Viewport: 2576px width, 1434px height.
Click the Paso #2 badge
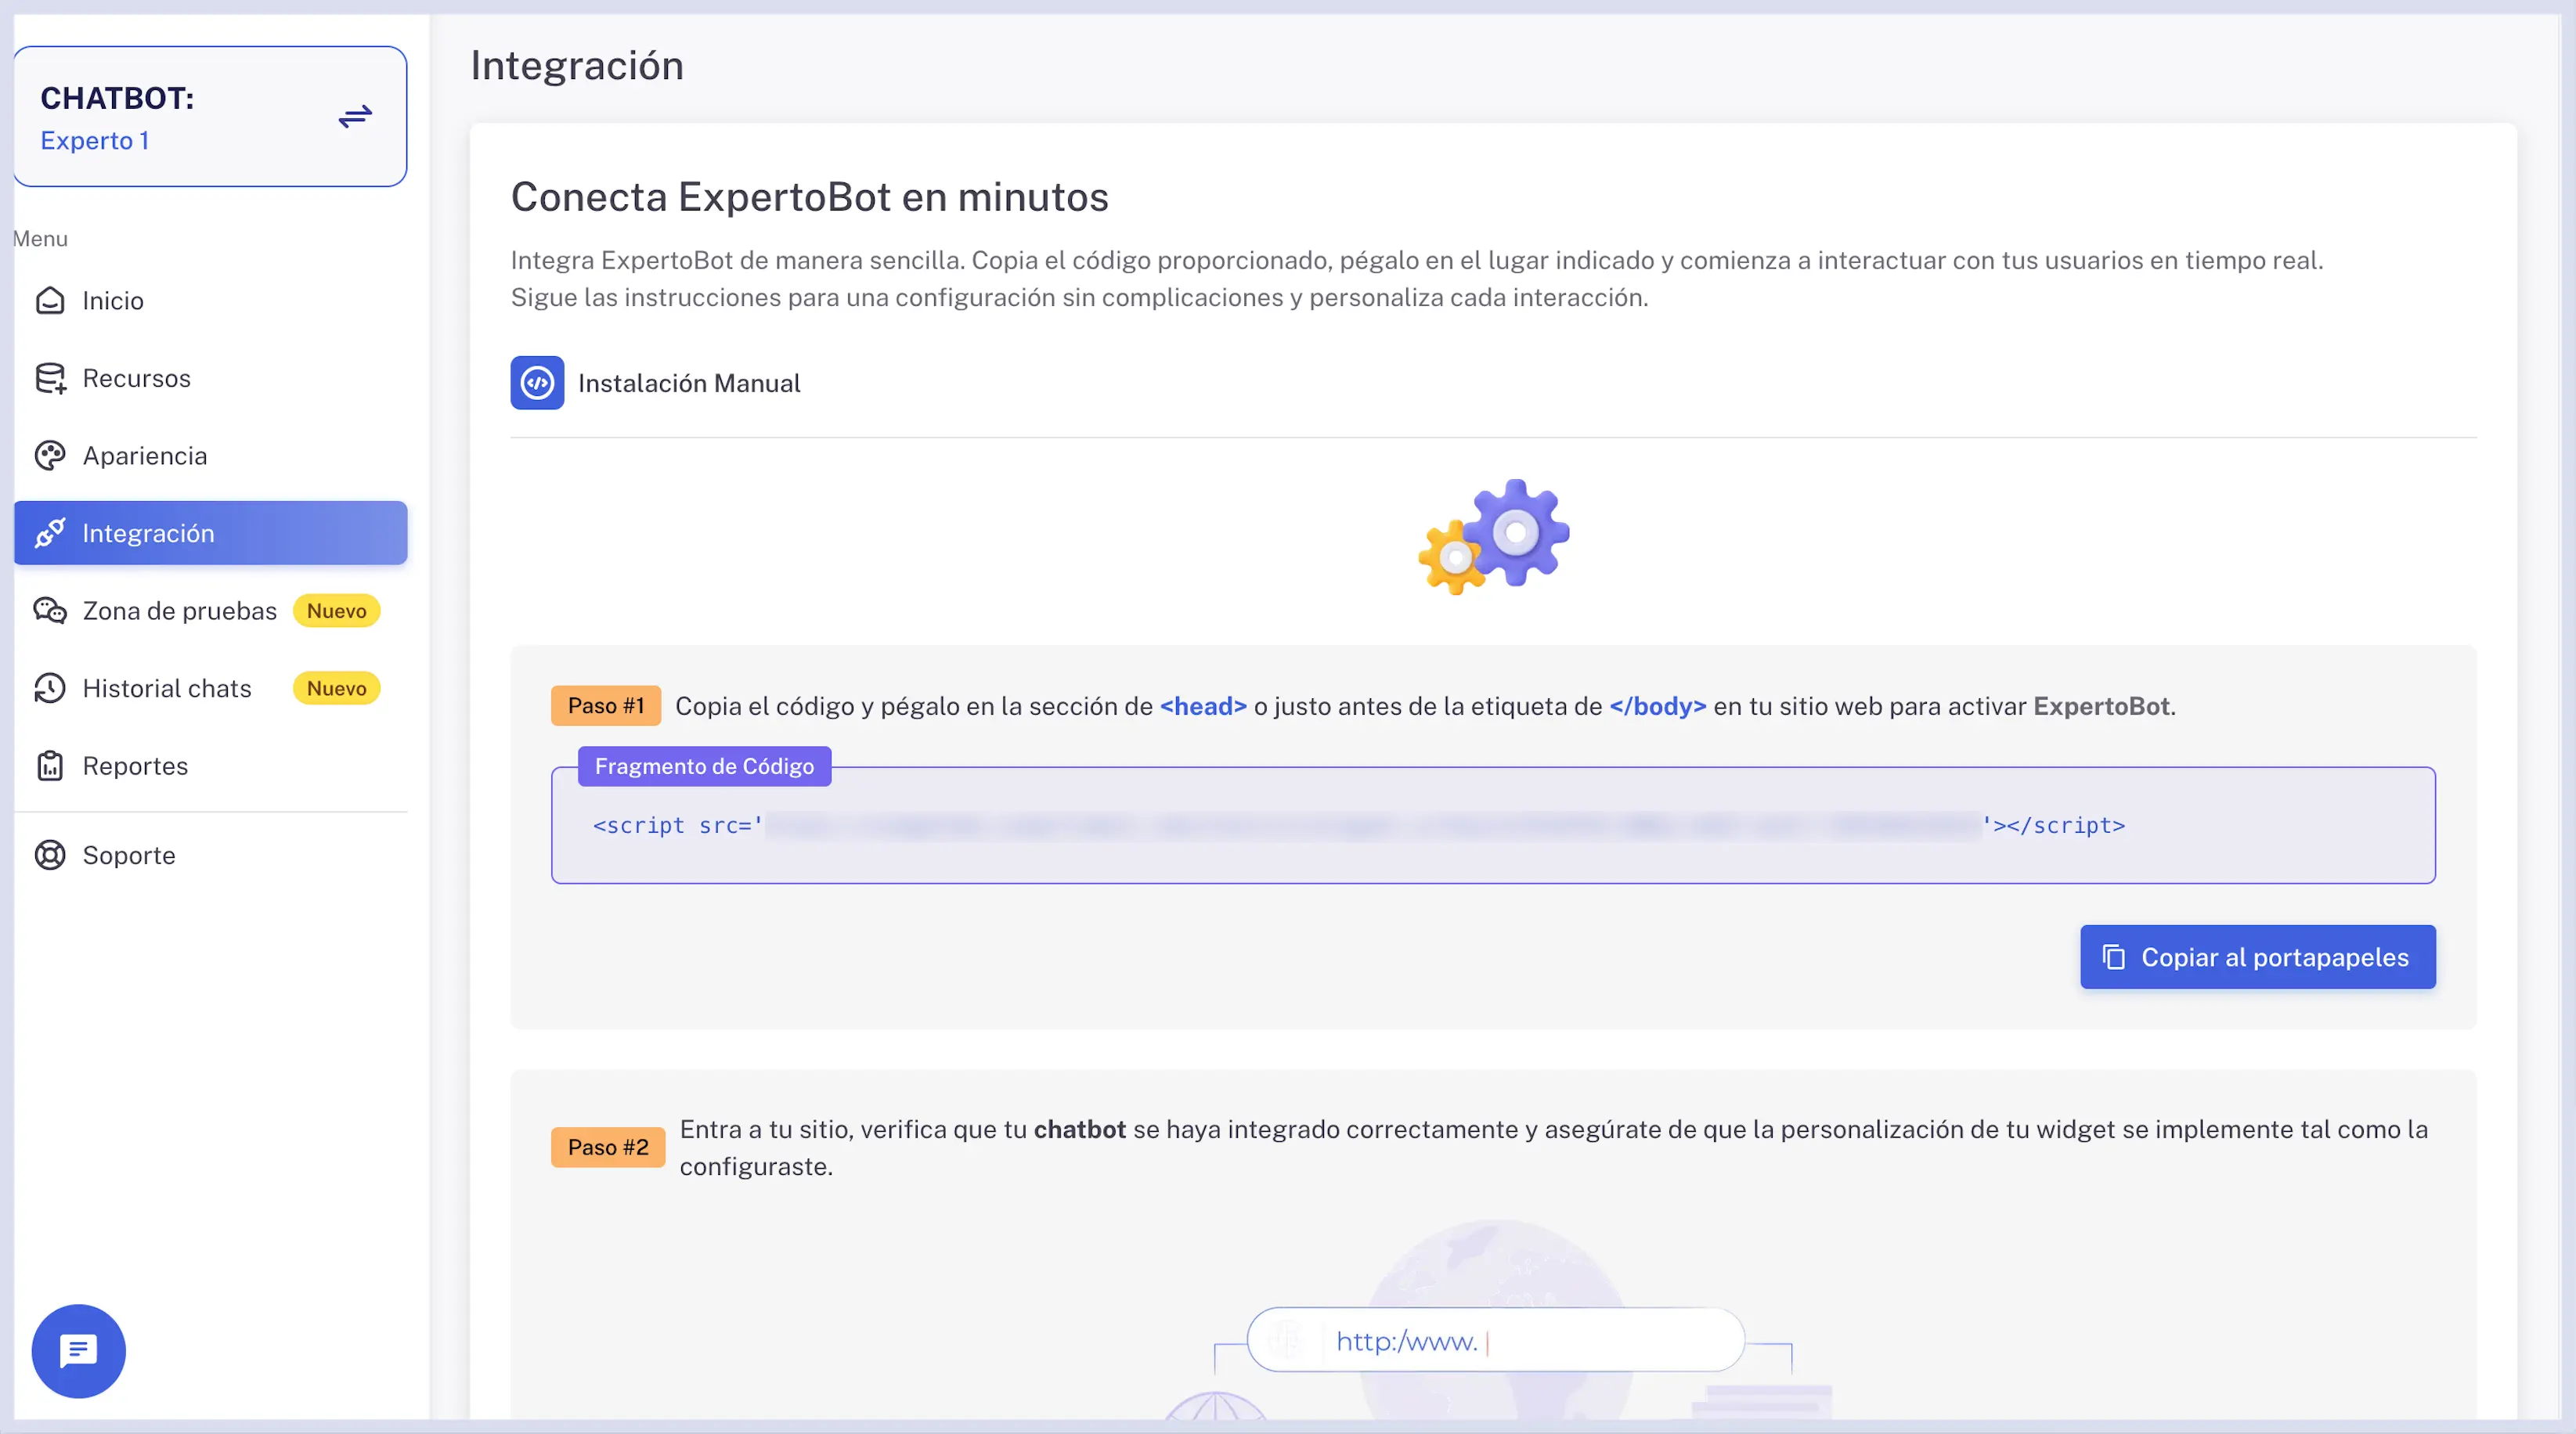point(608,1147)
